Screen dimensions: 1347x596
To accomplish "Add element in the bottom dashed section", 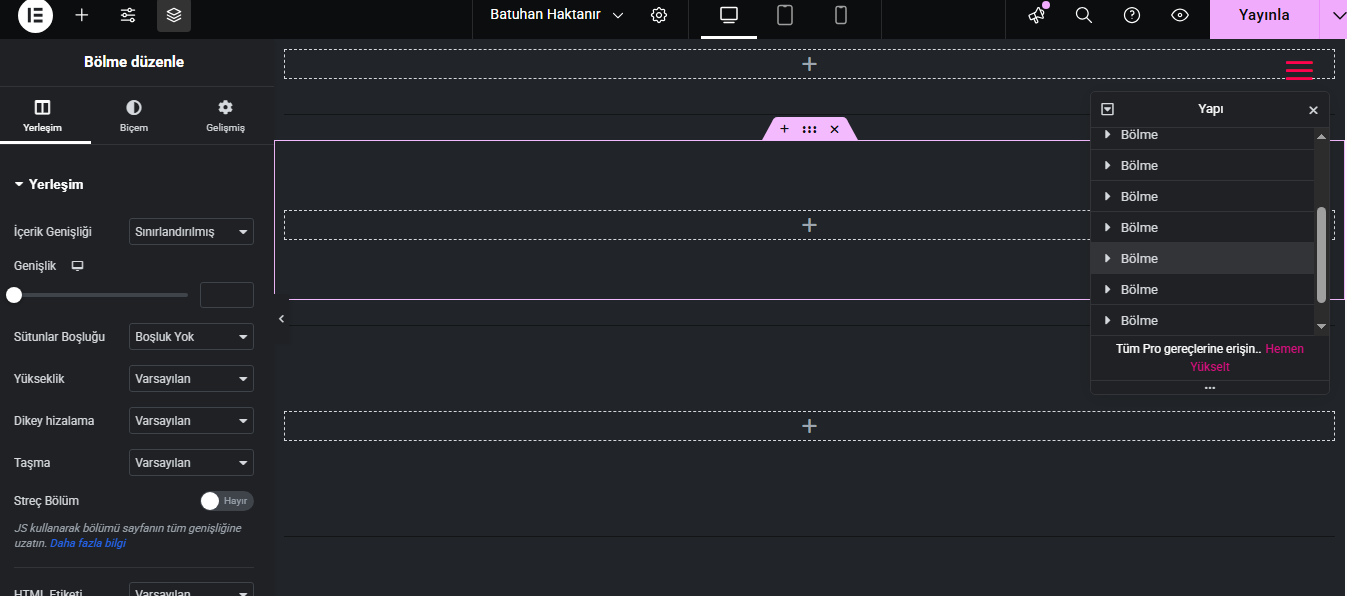I will coord(809,426).
